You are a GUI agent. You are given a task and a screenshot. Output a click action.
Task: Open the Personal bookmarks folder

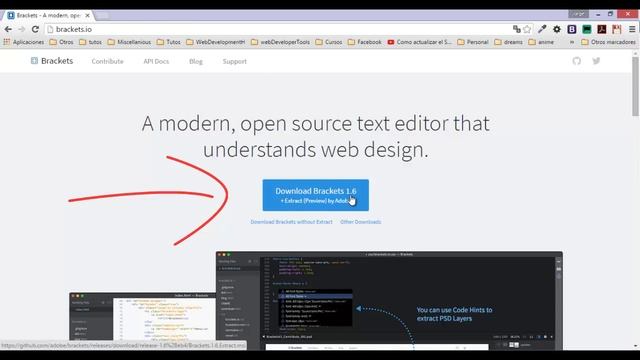pos(473,42)
